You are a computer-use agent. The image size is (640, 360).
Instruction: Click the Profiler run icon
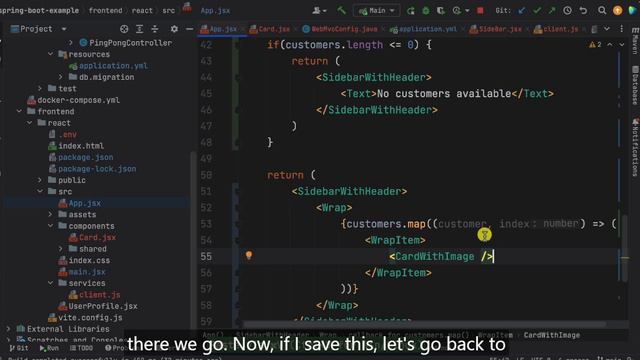point(457,11)
